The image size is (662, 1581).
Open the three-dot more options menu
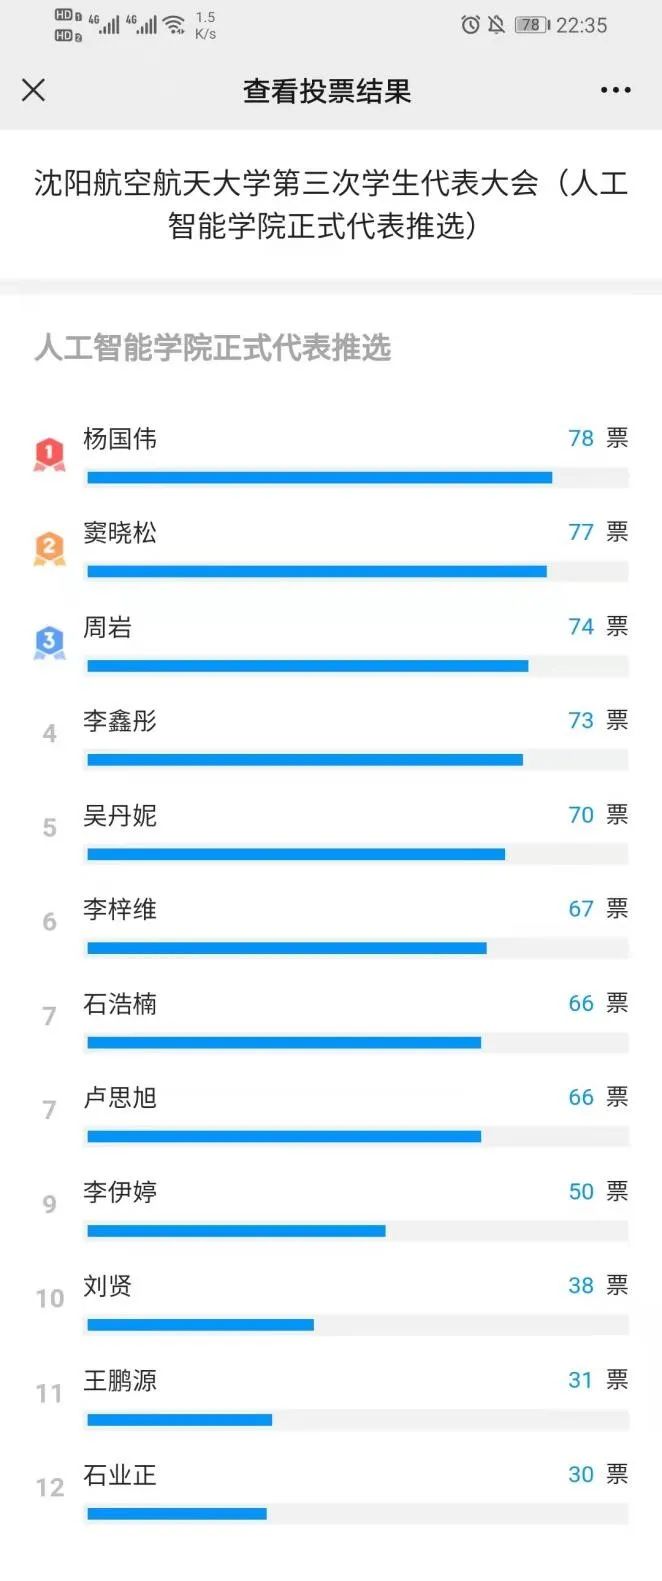[615, 90]
